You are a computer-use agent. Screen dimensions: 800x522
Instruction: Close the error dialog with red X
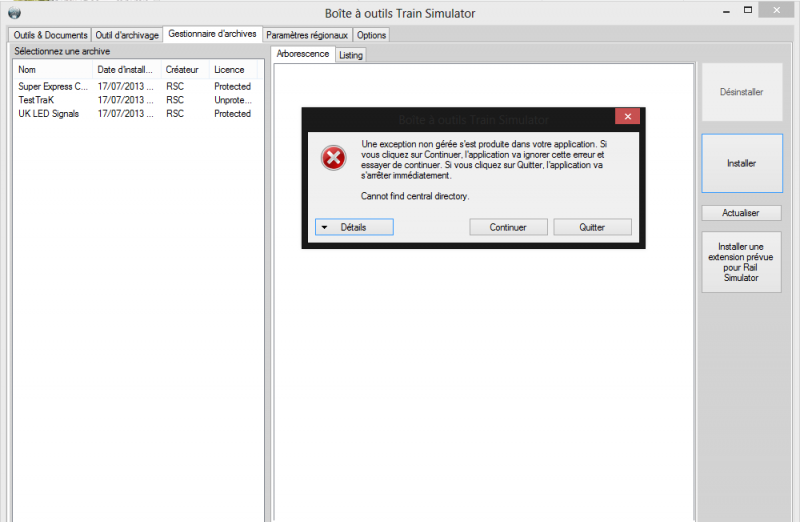tap(628, 116)
